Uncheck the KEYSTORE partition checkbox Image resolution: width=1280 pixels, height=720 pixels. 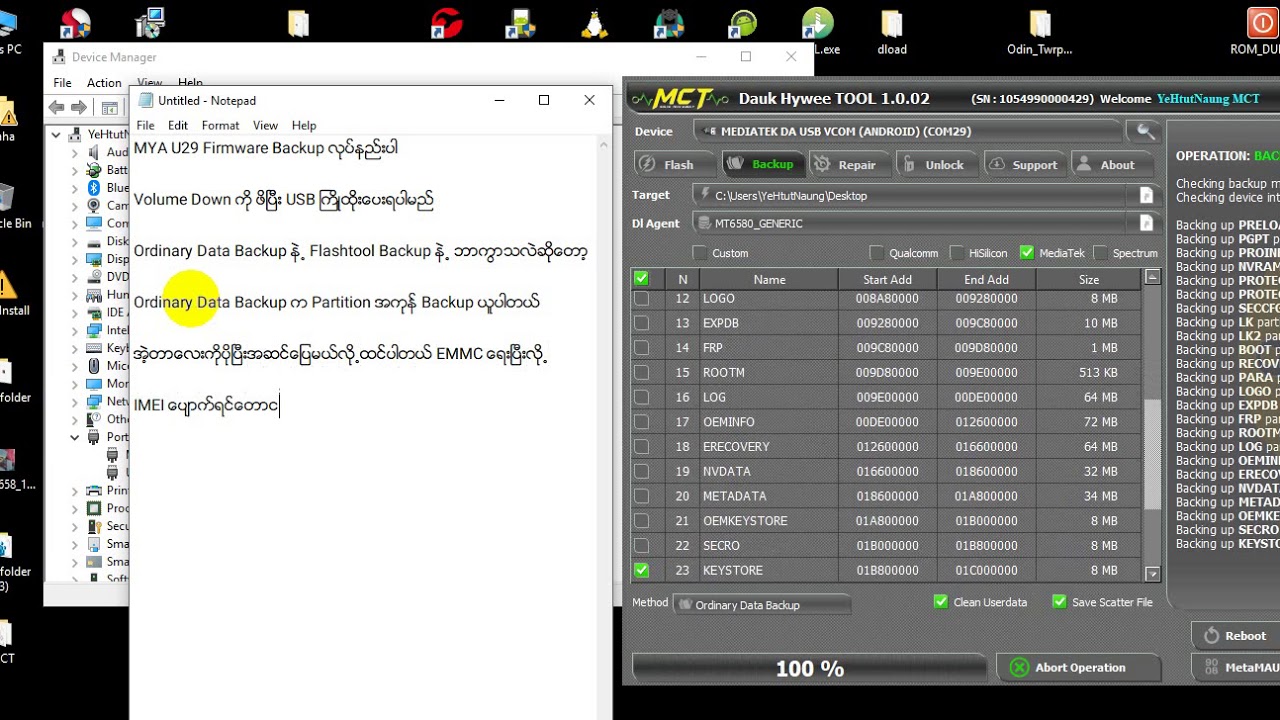641,570
